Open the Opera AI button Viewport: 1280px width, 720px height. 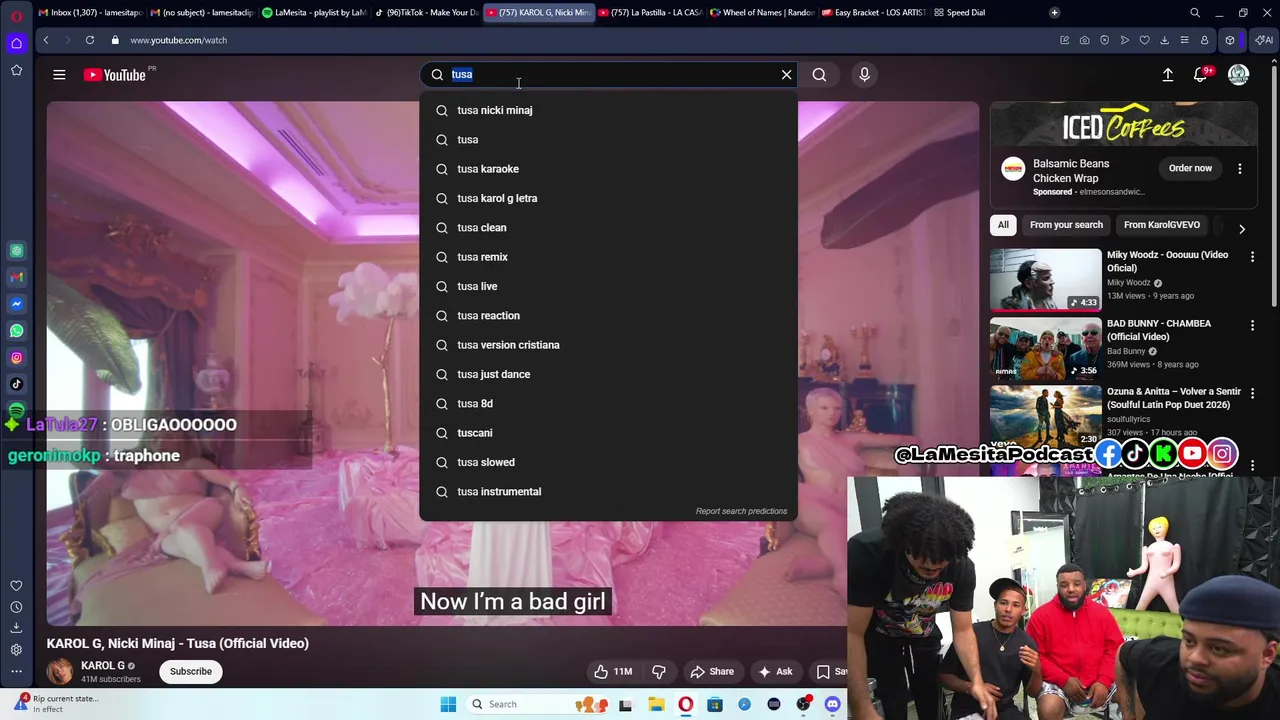[x=1264, y=40]
